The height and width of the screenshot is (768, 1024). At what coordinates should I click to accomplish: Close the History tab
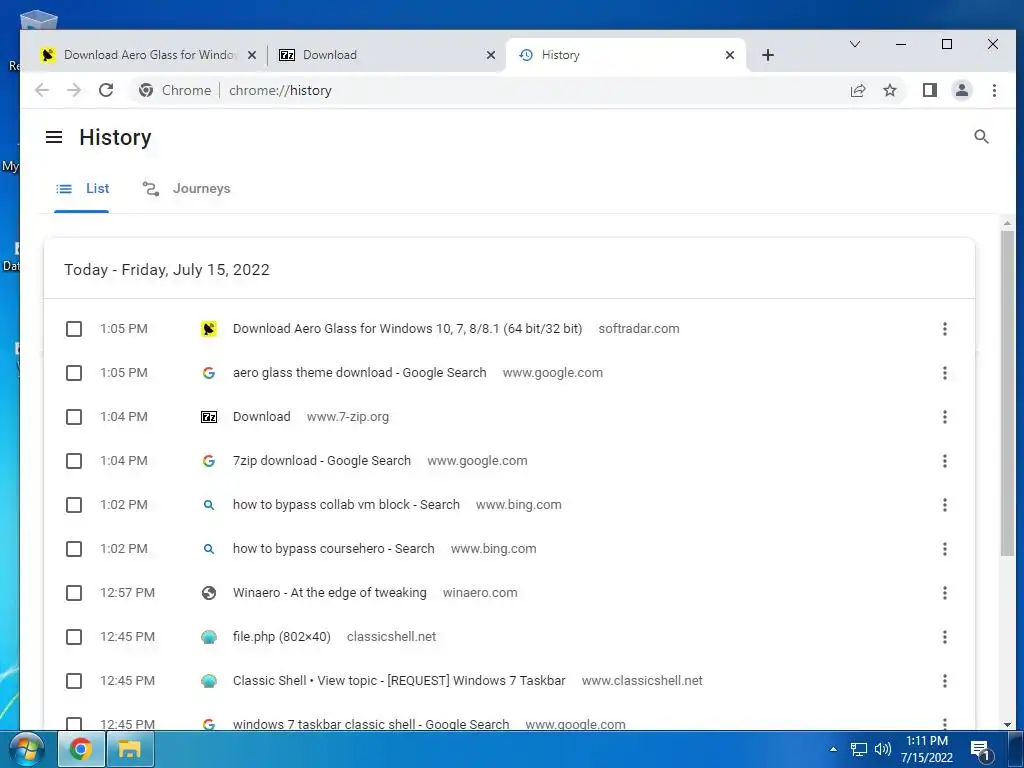(x=730, y=56)
